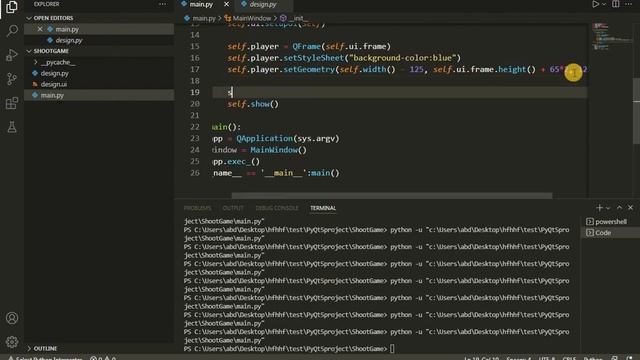Maximize the terminal panel size
This screenshot has width=640, height=360.
[619, 208]
